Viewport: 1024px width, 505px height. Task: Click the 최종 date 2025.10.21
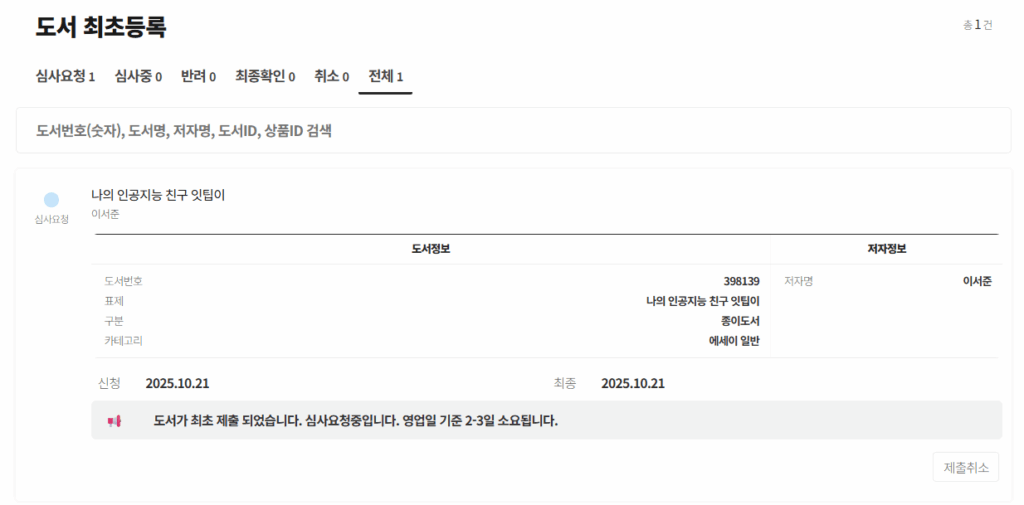point(633,383)
